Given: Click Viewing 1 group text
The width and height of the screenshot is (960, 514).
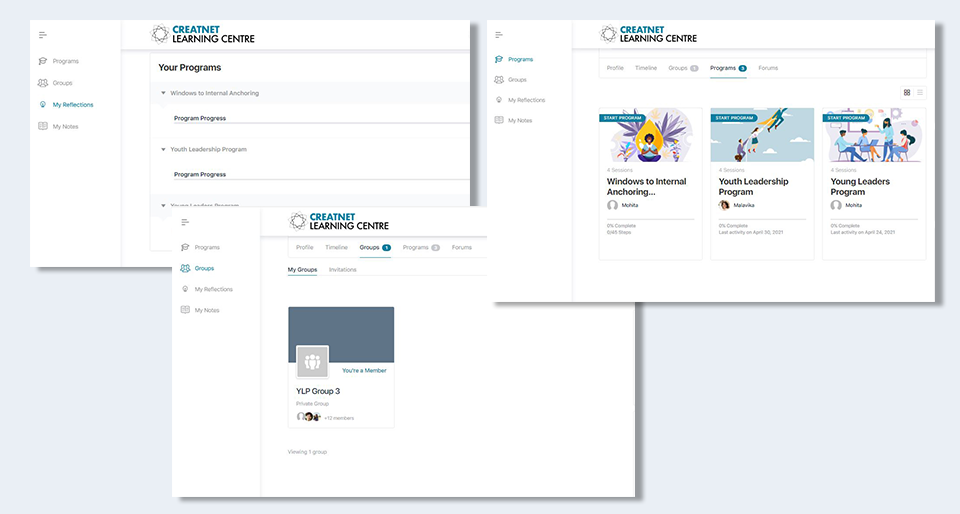Looking at the screenshot, I should tap(307, 452).
